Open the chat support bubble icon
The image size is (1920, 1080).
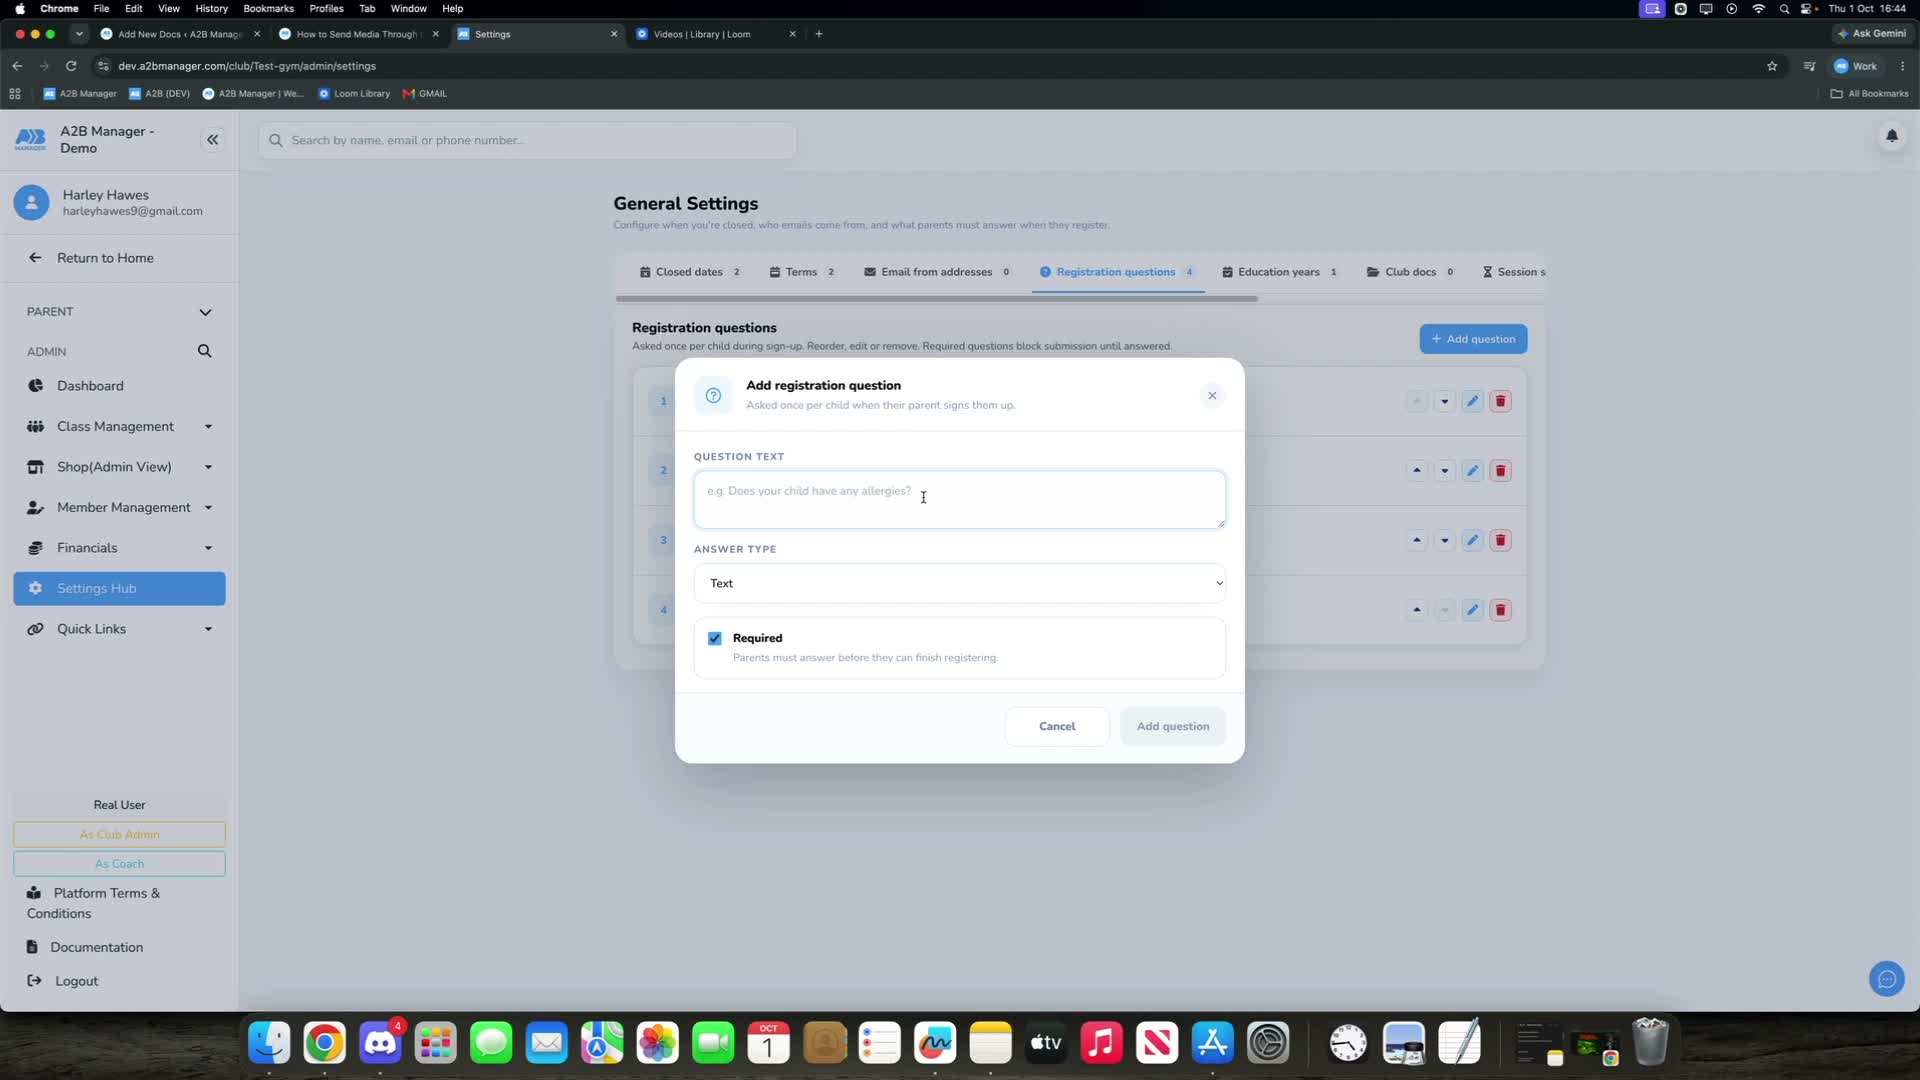pyautogui.click(x=1887, y=979)
